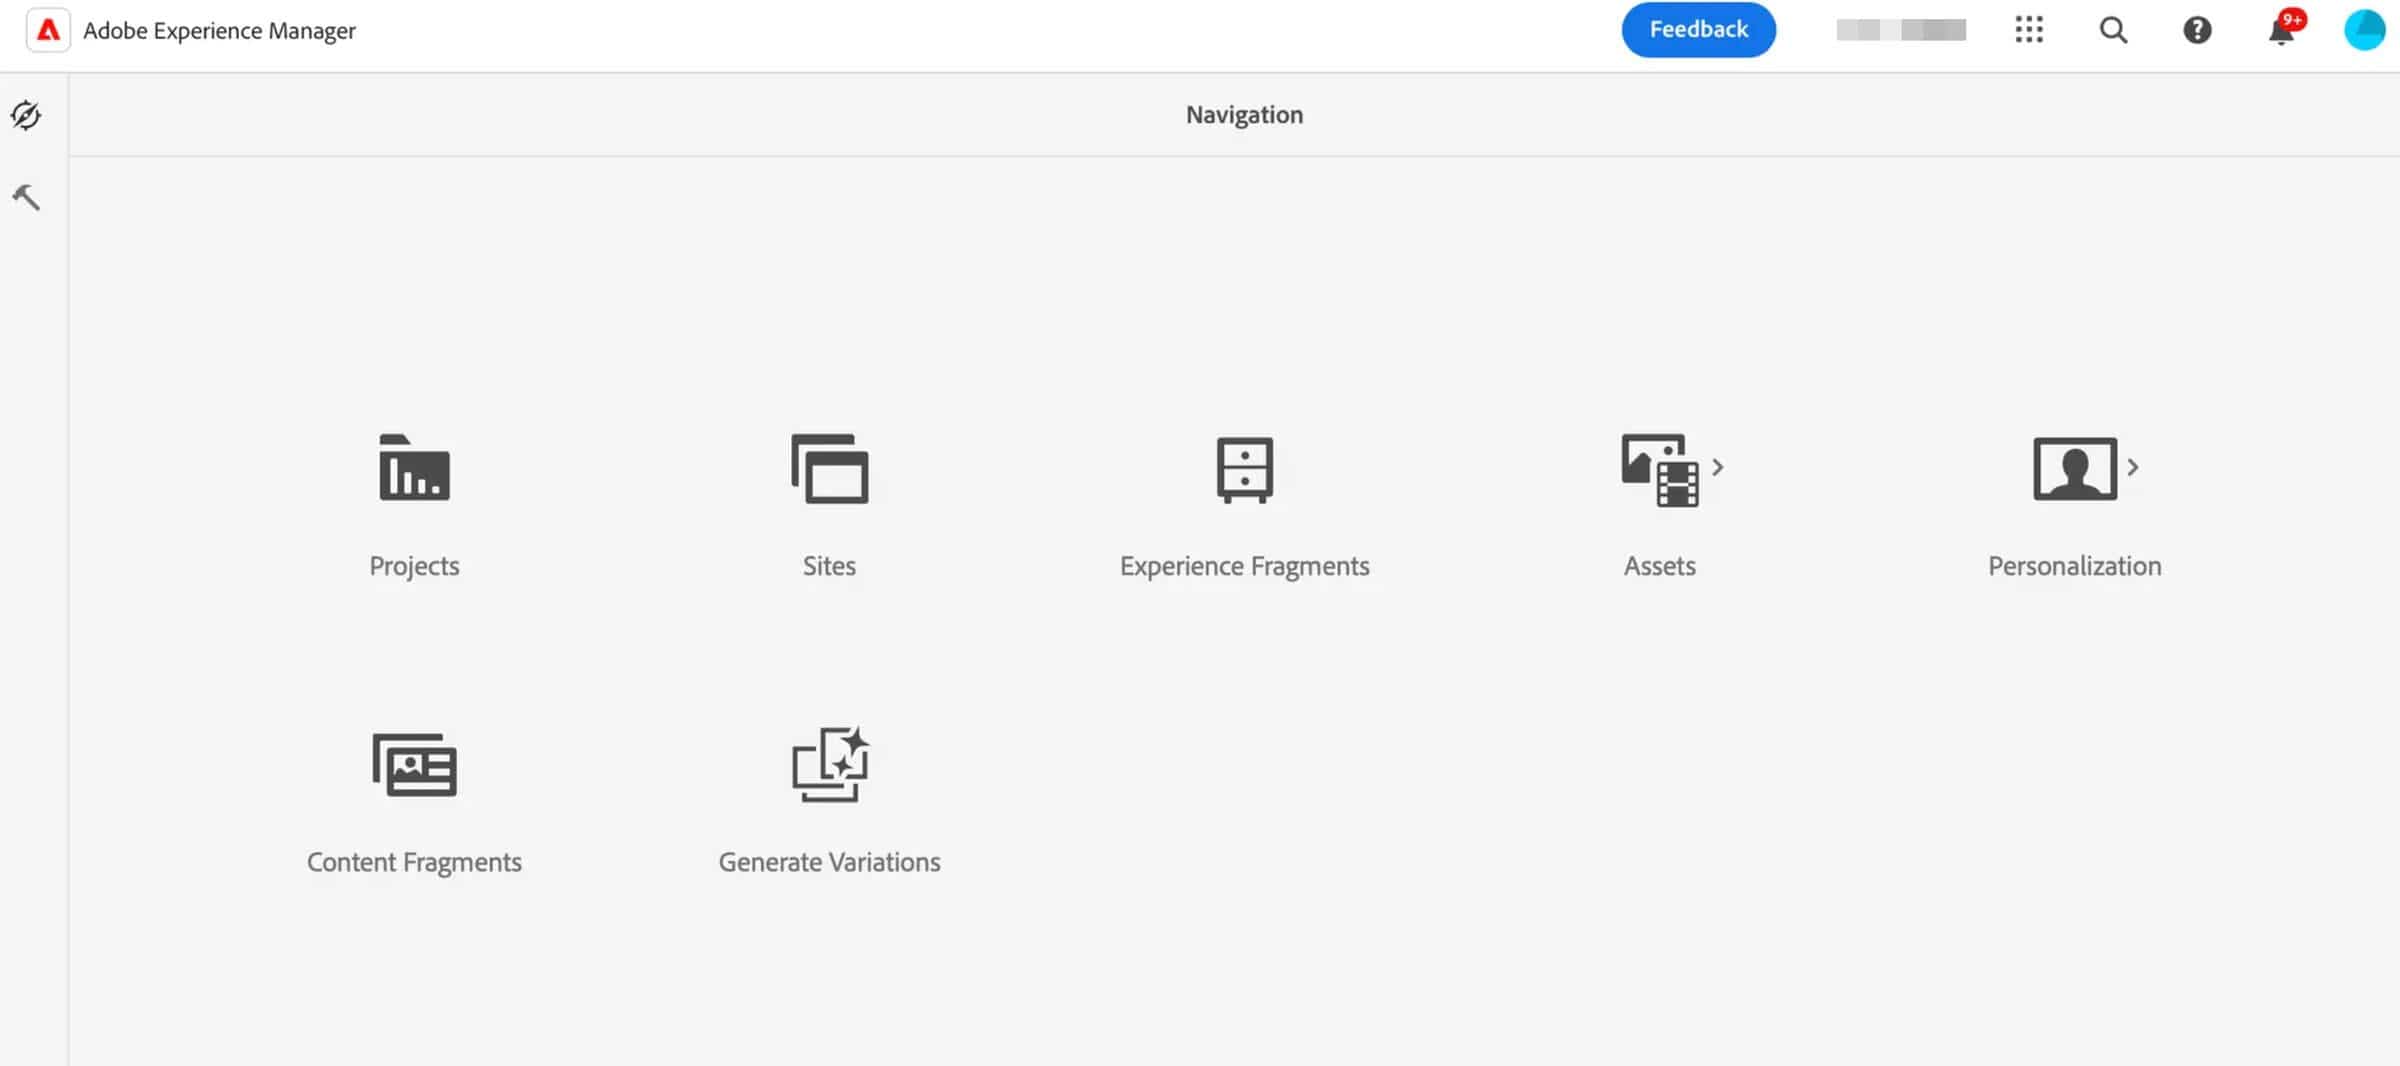Open the Personalization icon
Viewport: 2400px width, 1066px height.
tap(2075, 468)
